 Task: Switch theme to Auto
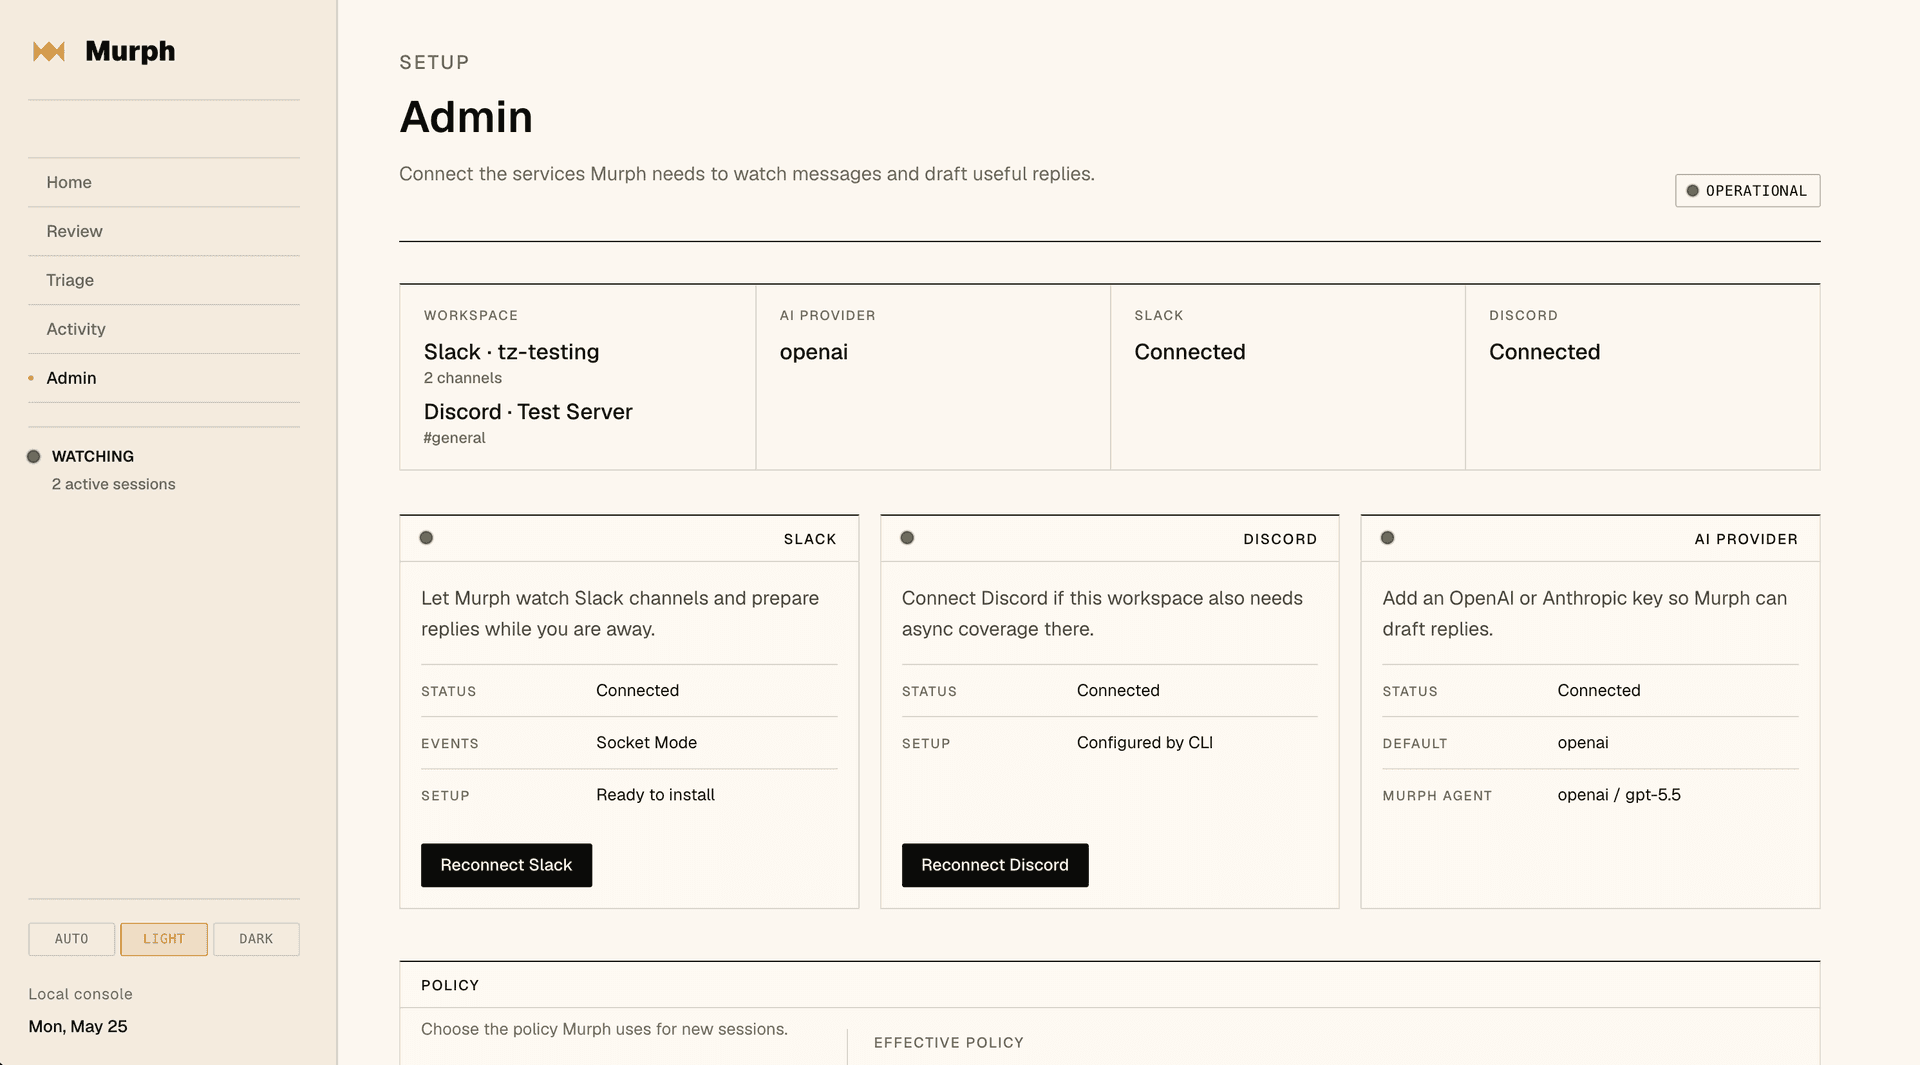[x=71, y=939]
